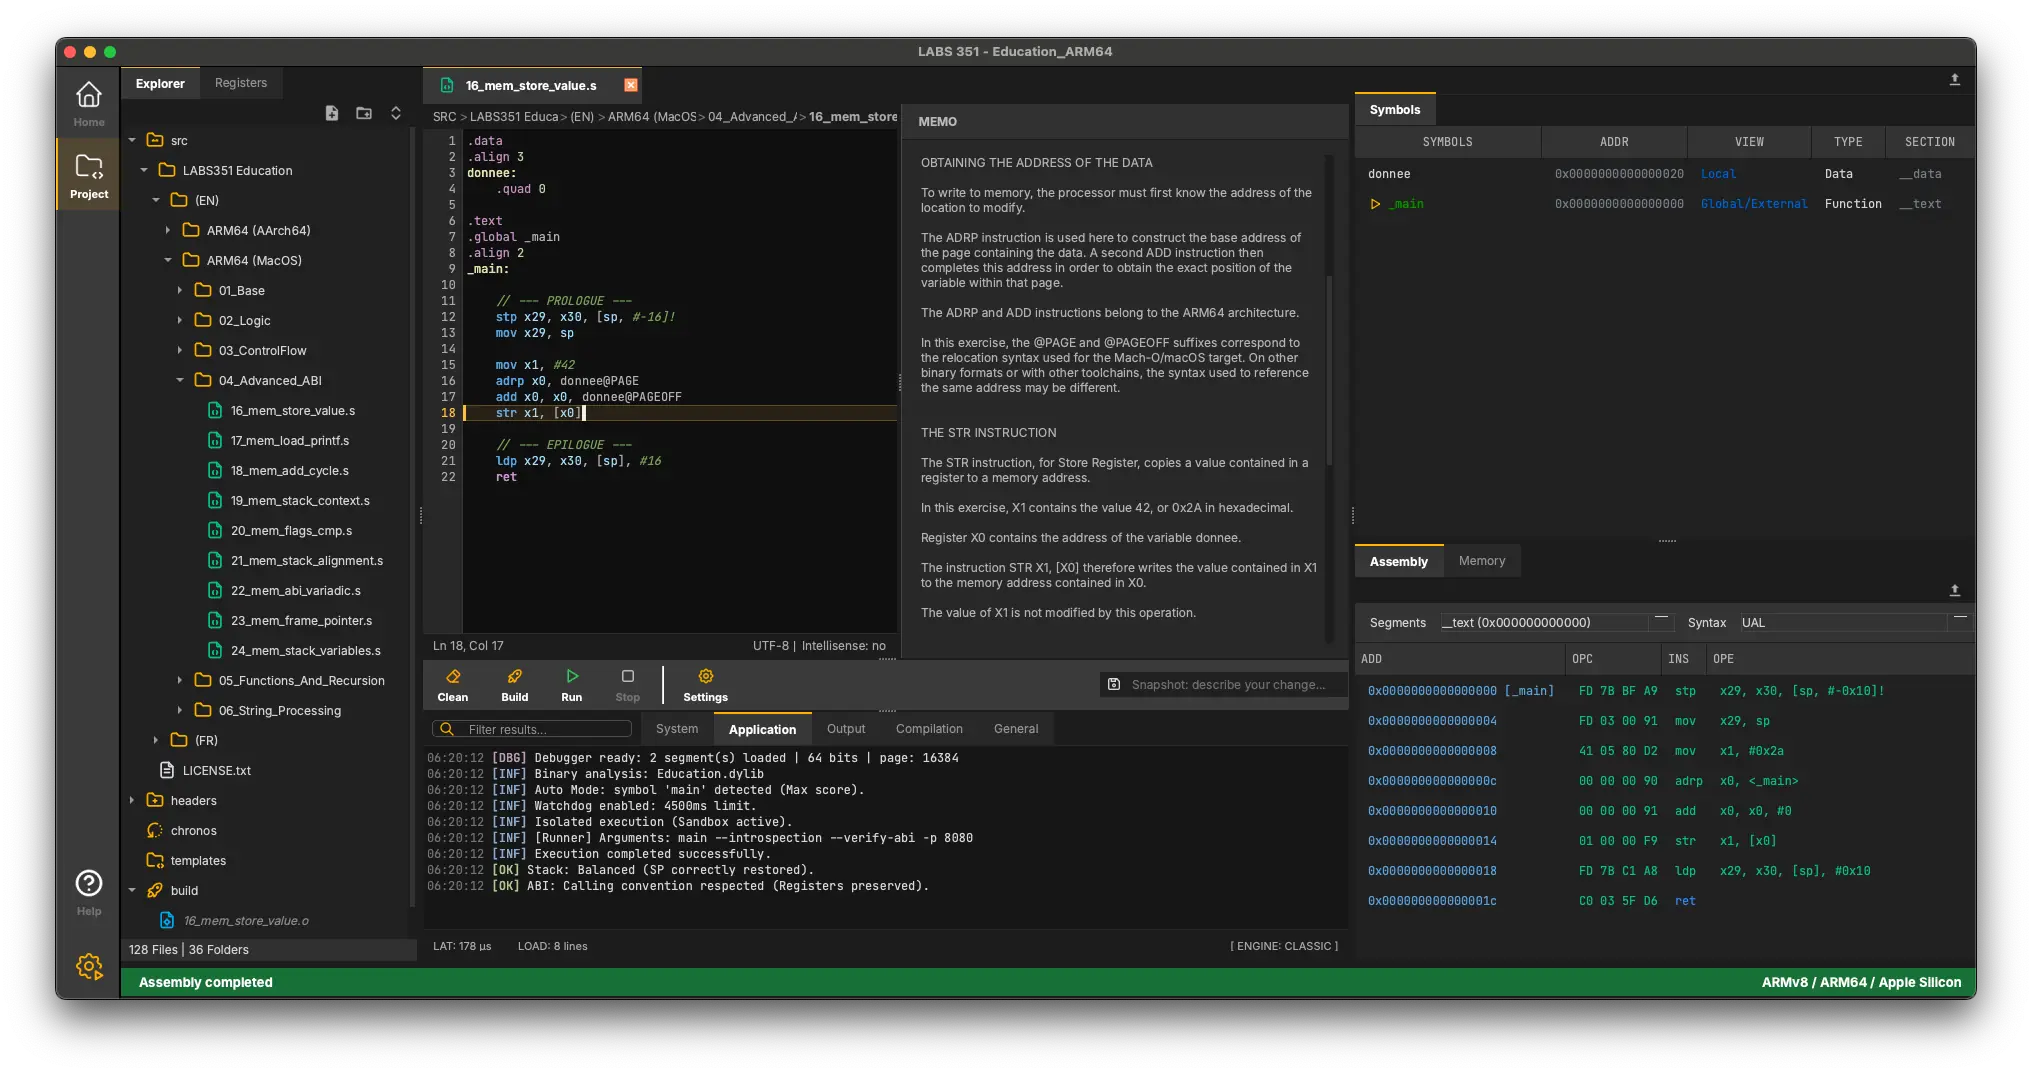Open app settings gear in sidebar
This screenshot has height=1073, width=2032.
click(88, 966)
